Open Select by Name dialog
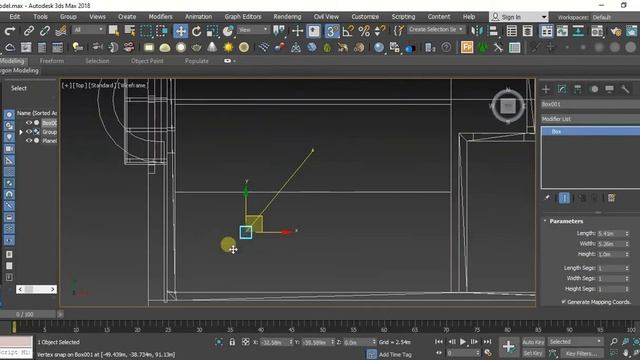Viewport: 640px width, 360px height. pyautogui.click(x=130, y=31)
